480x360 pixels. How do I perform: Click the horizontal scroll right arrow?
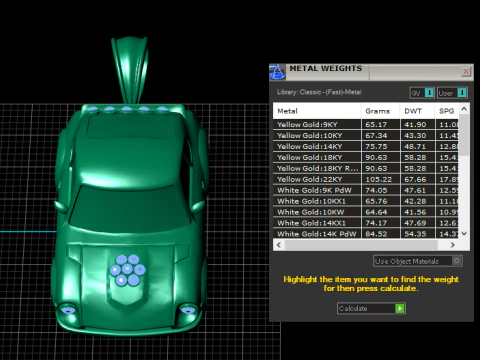point(452,245)
